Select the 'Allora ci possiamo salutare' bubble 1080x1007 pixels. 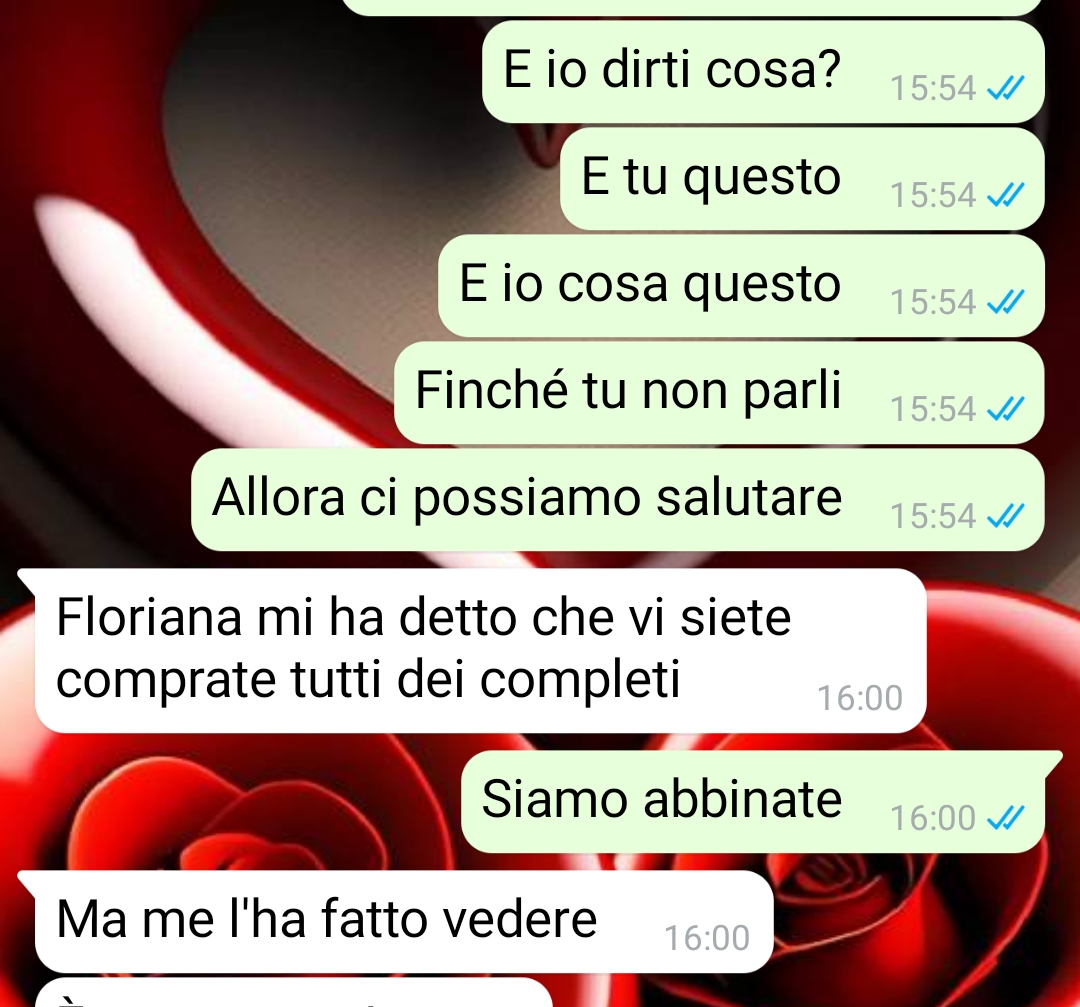click(618, 500)
